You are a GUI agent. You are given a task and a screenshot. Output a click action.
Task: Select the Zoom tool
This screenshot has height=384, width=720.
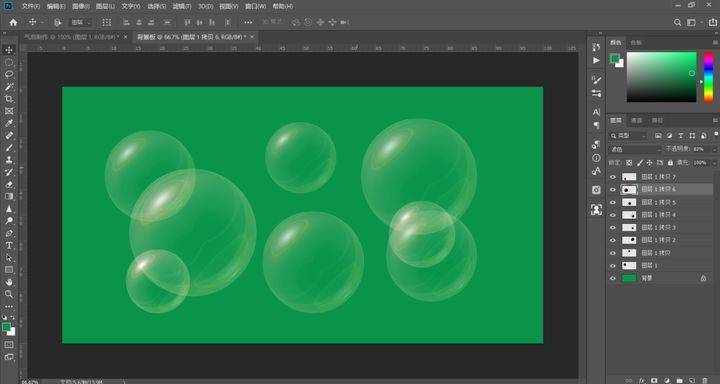point(9,294)
